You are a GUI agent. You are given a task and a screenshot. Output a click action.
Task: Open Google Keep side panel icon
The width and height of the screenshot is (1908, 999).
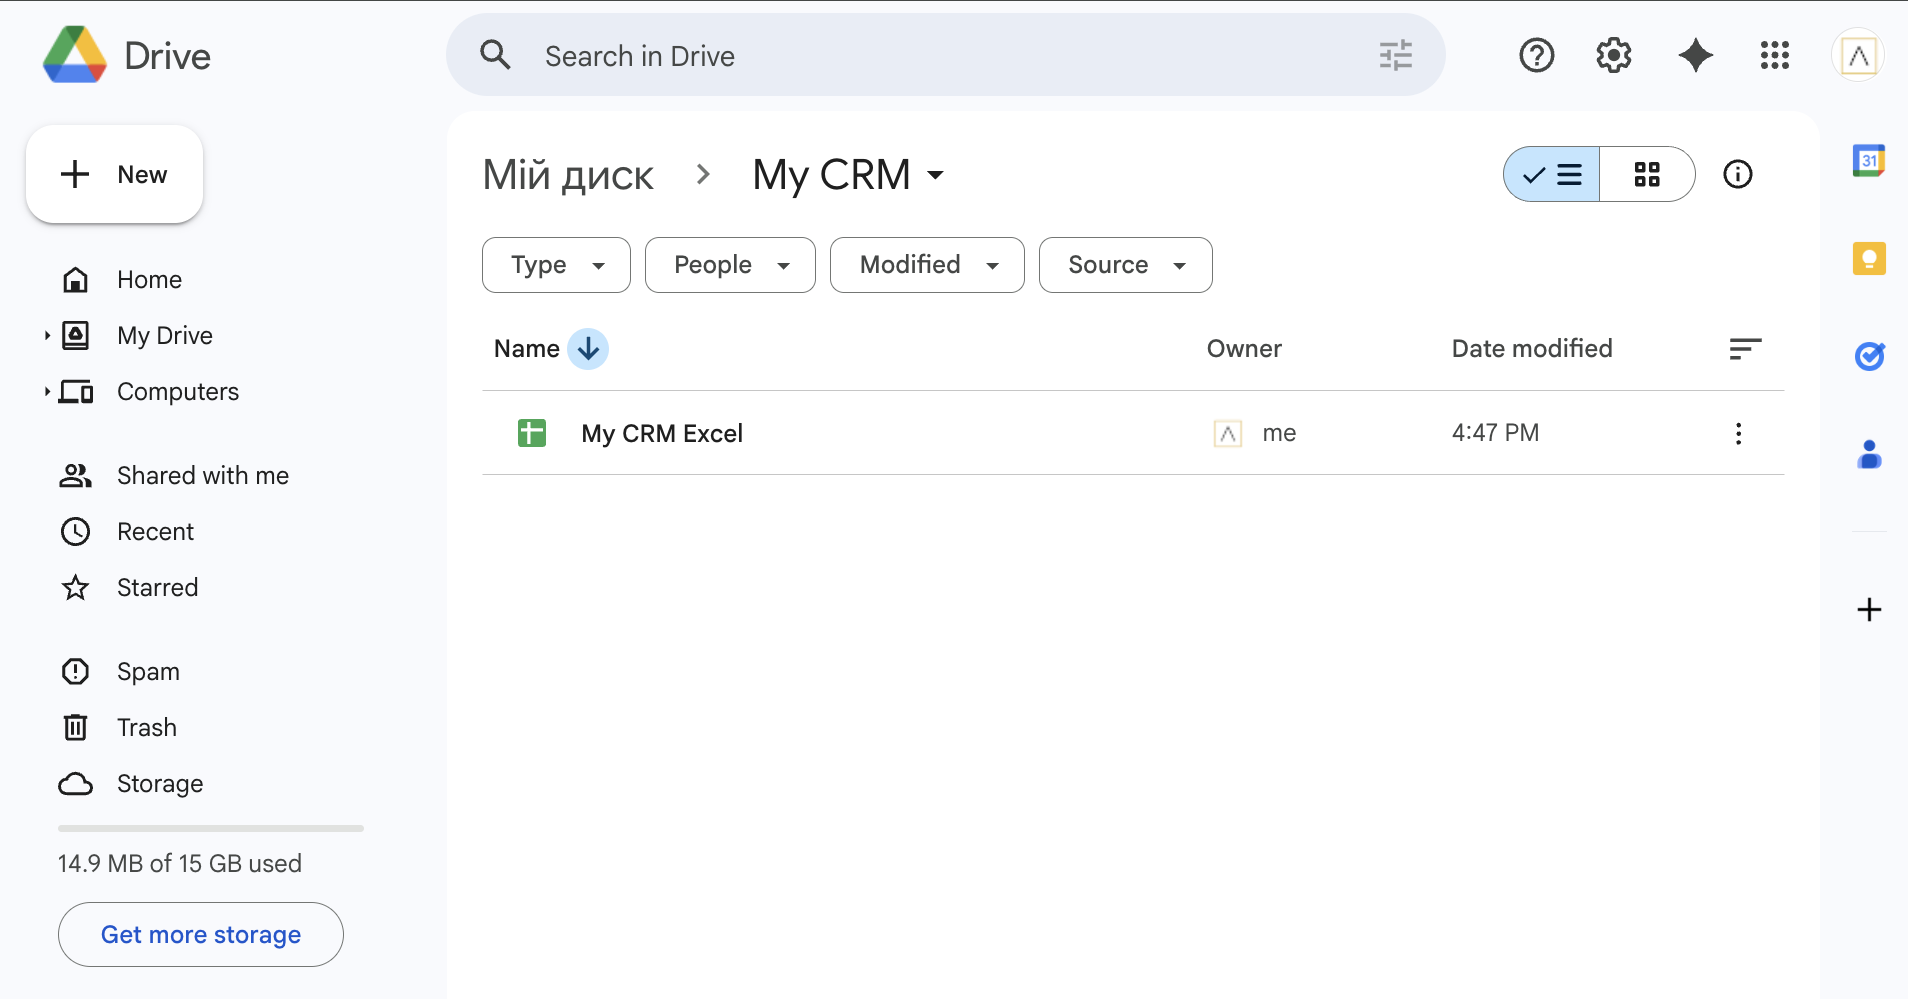point(1869,259)
